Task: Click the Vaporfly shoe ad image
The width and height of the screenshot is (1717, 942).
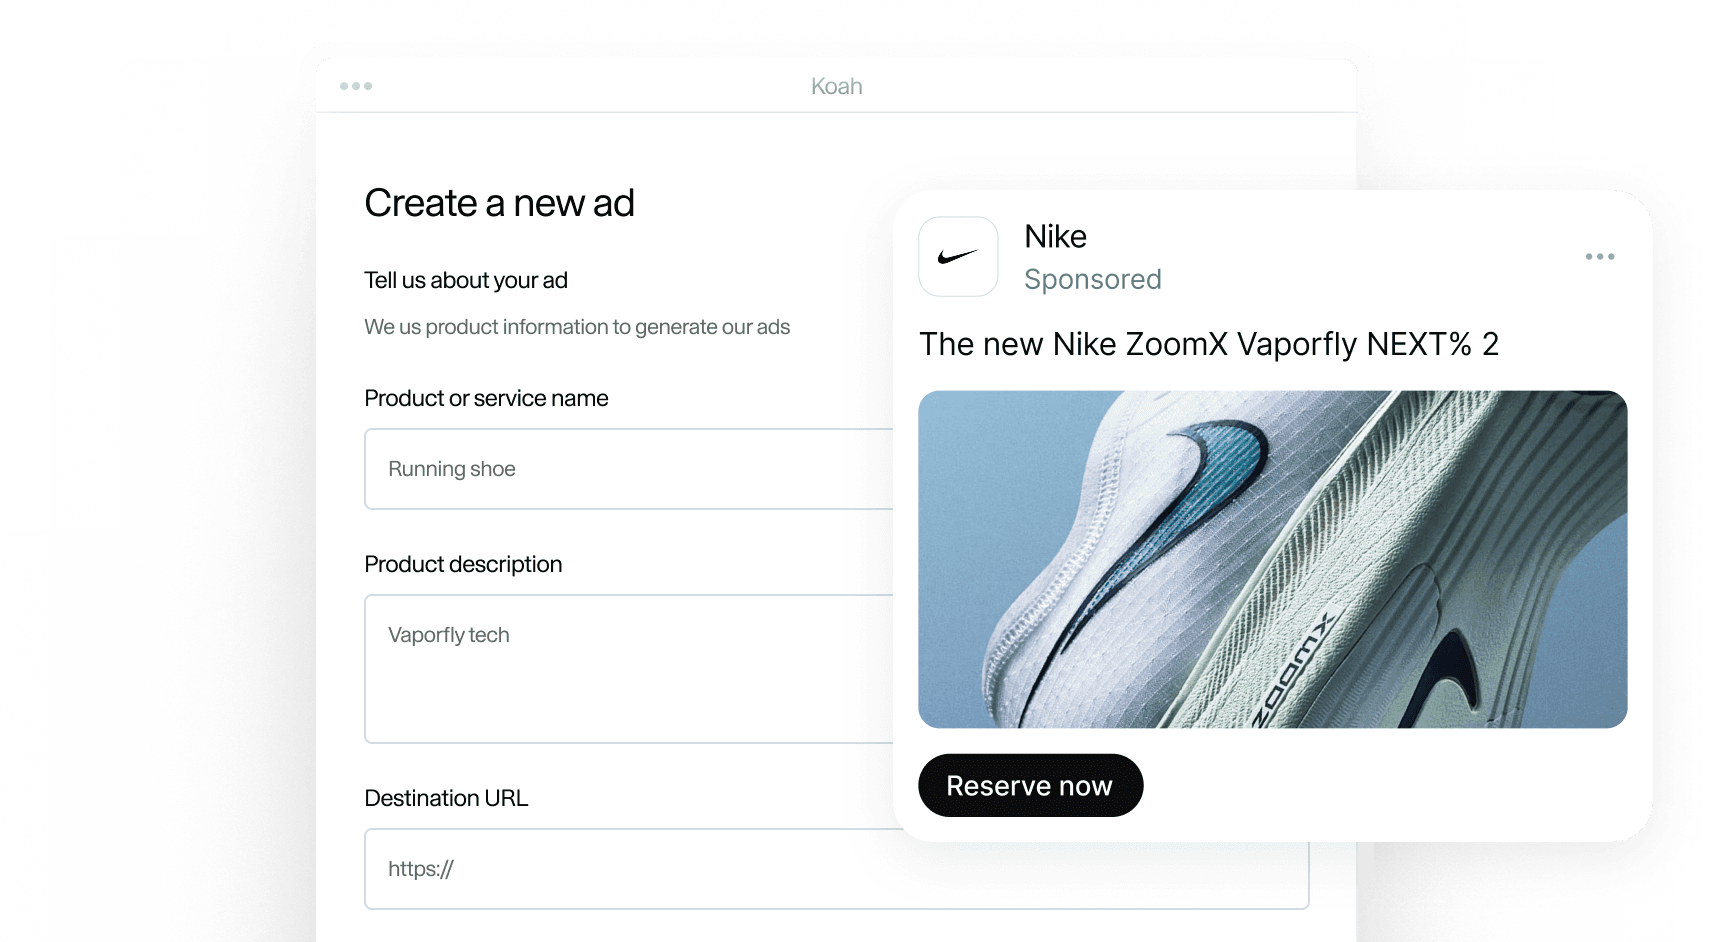Action: pyautogui.click(x=1270, y=560)
